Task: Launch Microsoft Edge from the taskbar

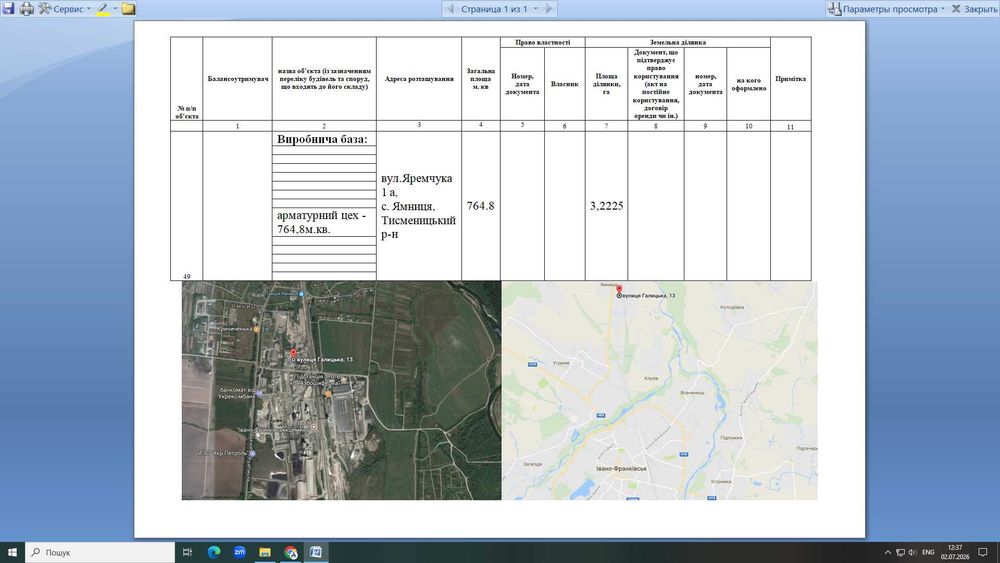Action: pyautogui.click(x=214, y=552)
